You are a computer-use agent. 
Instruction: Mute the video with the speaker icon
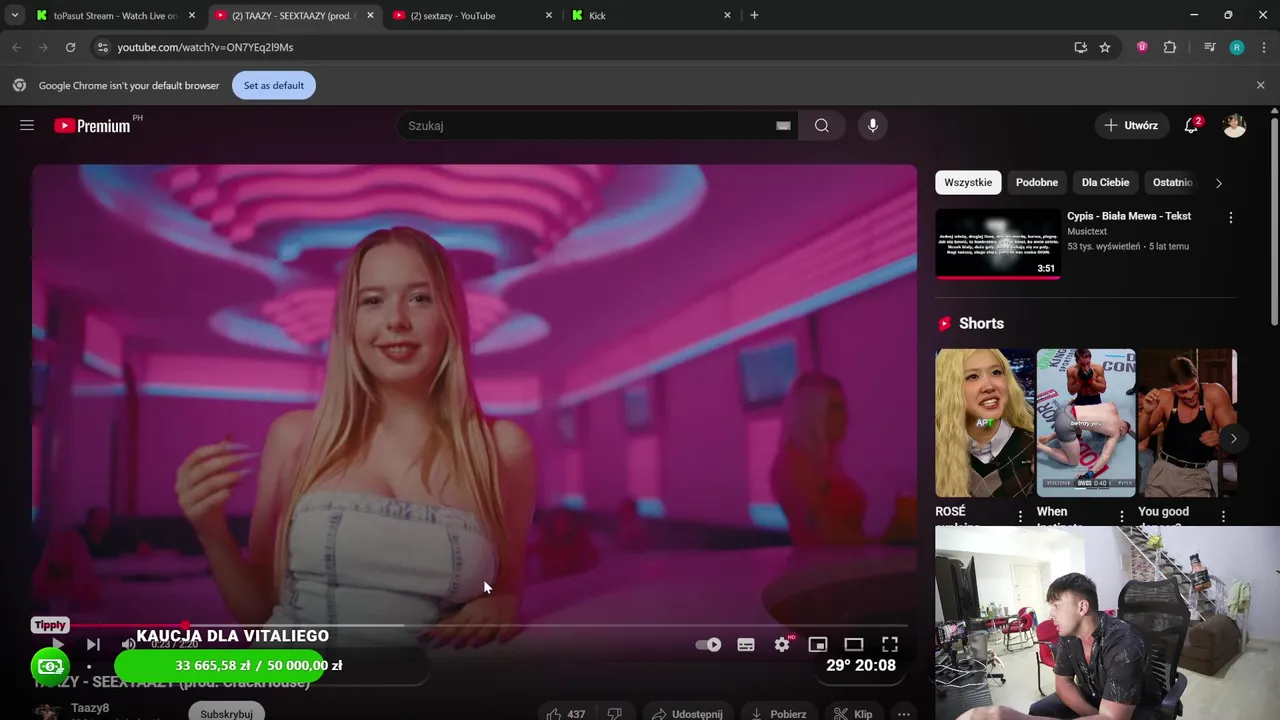(128, 645)
